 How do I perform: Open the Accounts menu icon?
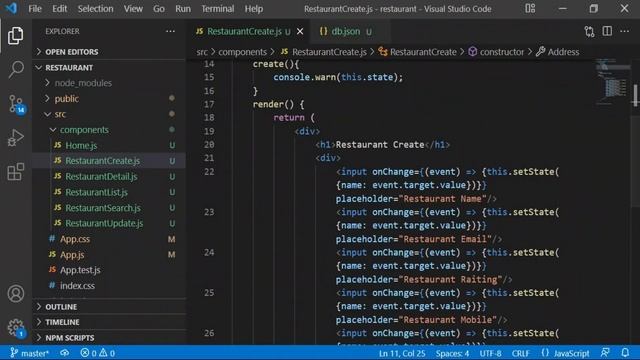tap(16, 293)
